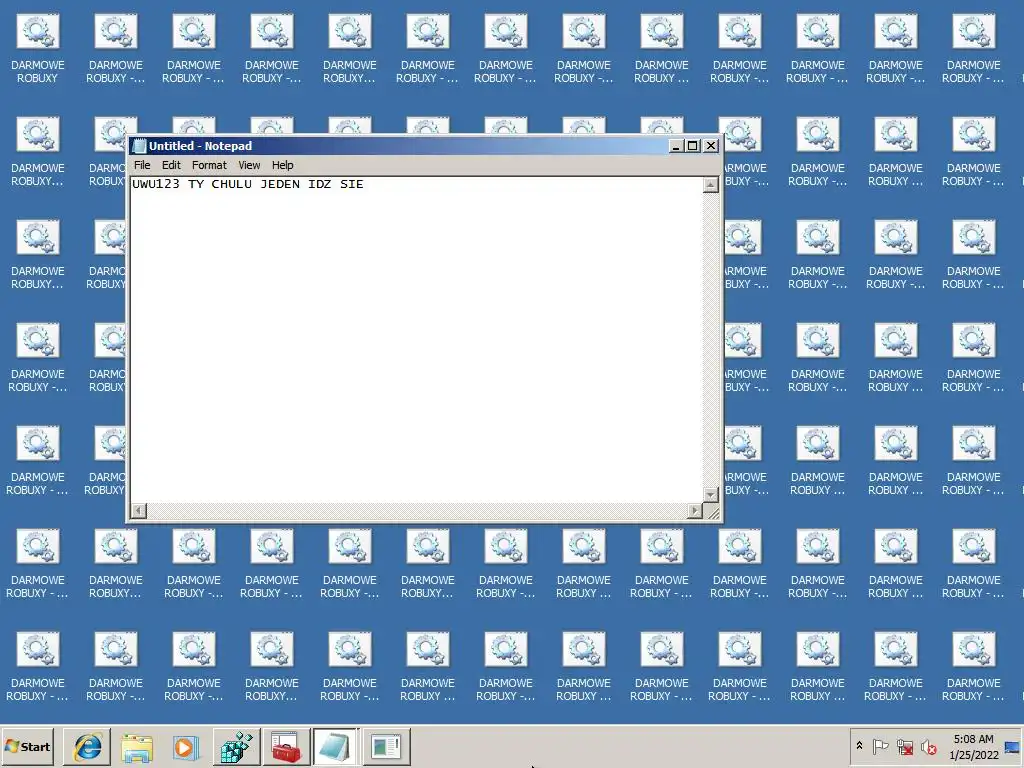Open the Registry Editor cubes icon in taskbar
The height and width of the screenshot is (768, 1024).
(x=236, y=747)
